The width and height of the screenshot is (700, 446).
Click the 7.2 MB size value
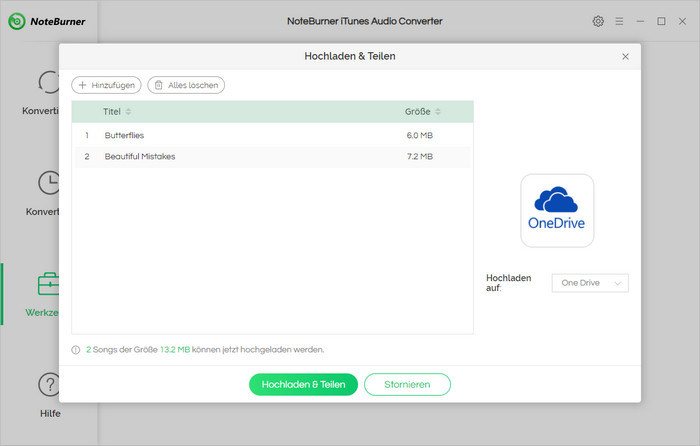pyautogui.click(x=420, y=157)
